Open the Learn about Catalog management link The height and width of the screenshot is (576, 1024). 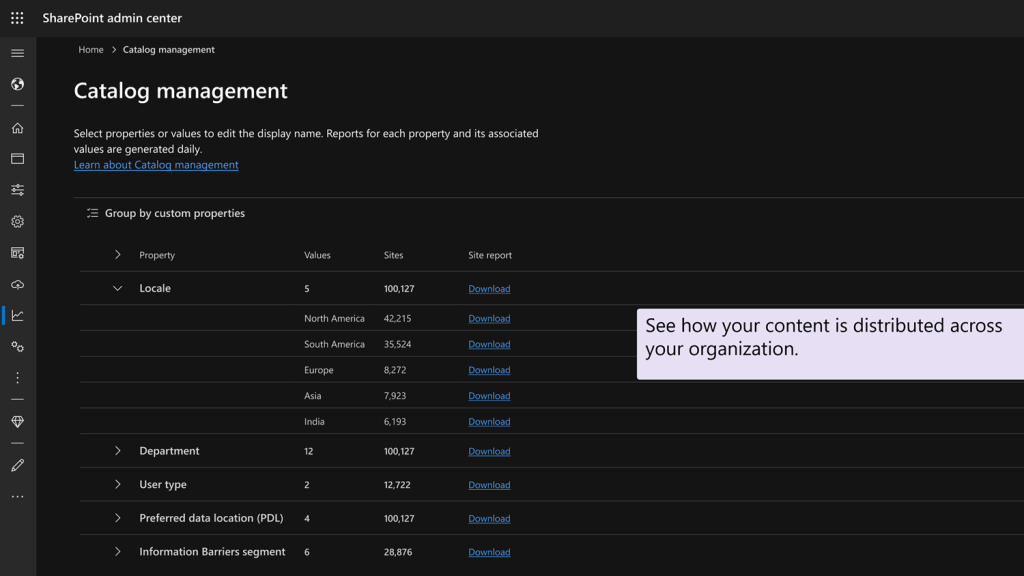click(x=156, y=164)
